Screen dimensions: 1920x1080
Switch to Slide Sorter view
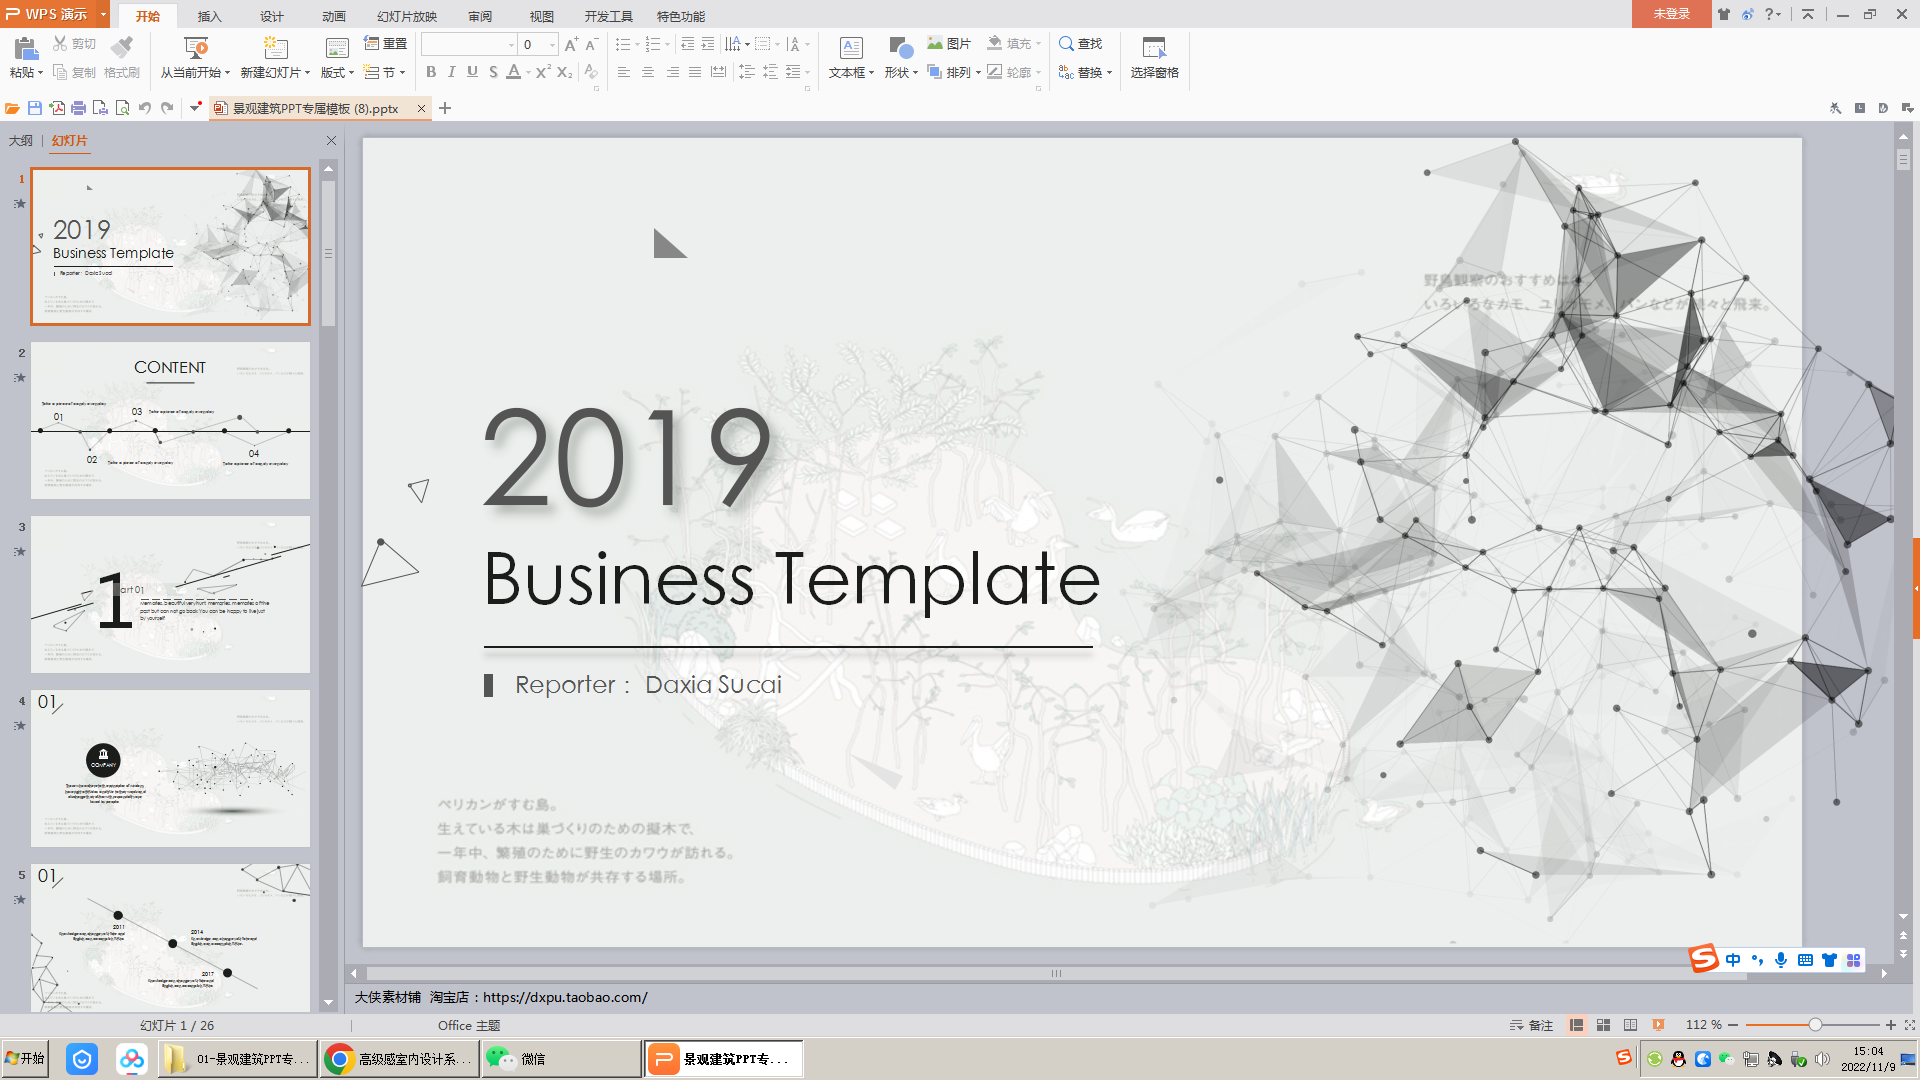coord(1603,1025)
